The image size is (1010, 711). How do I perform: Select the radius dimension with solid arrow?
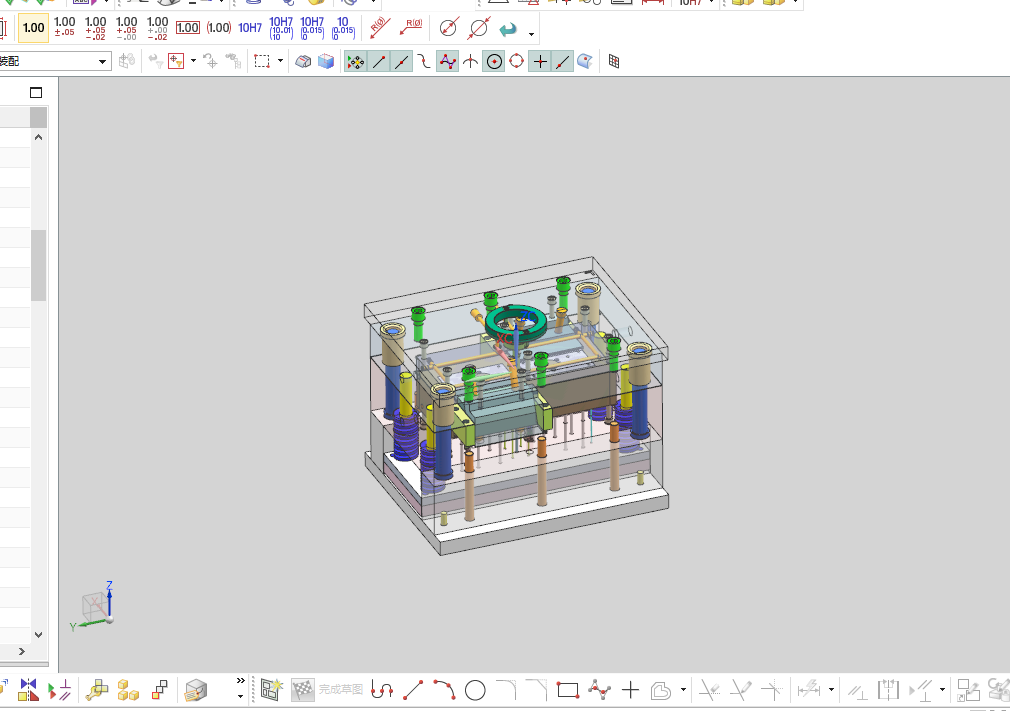pyautogui.click(x=380, y=28)
